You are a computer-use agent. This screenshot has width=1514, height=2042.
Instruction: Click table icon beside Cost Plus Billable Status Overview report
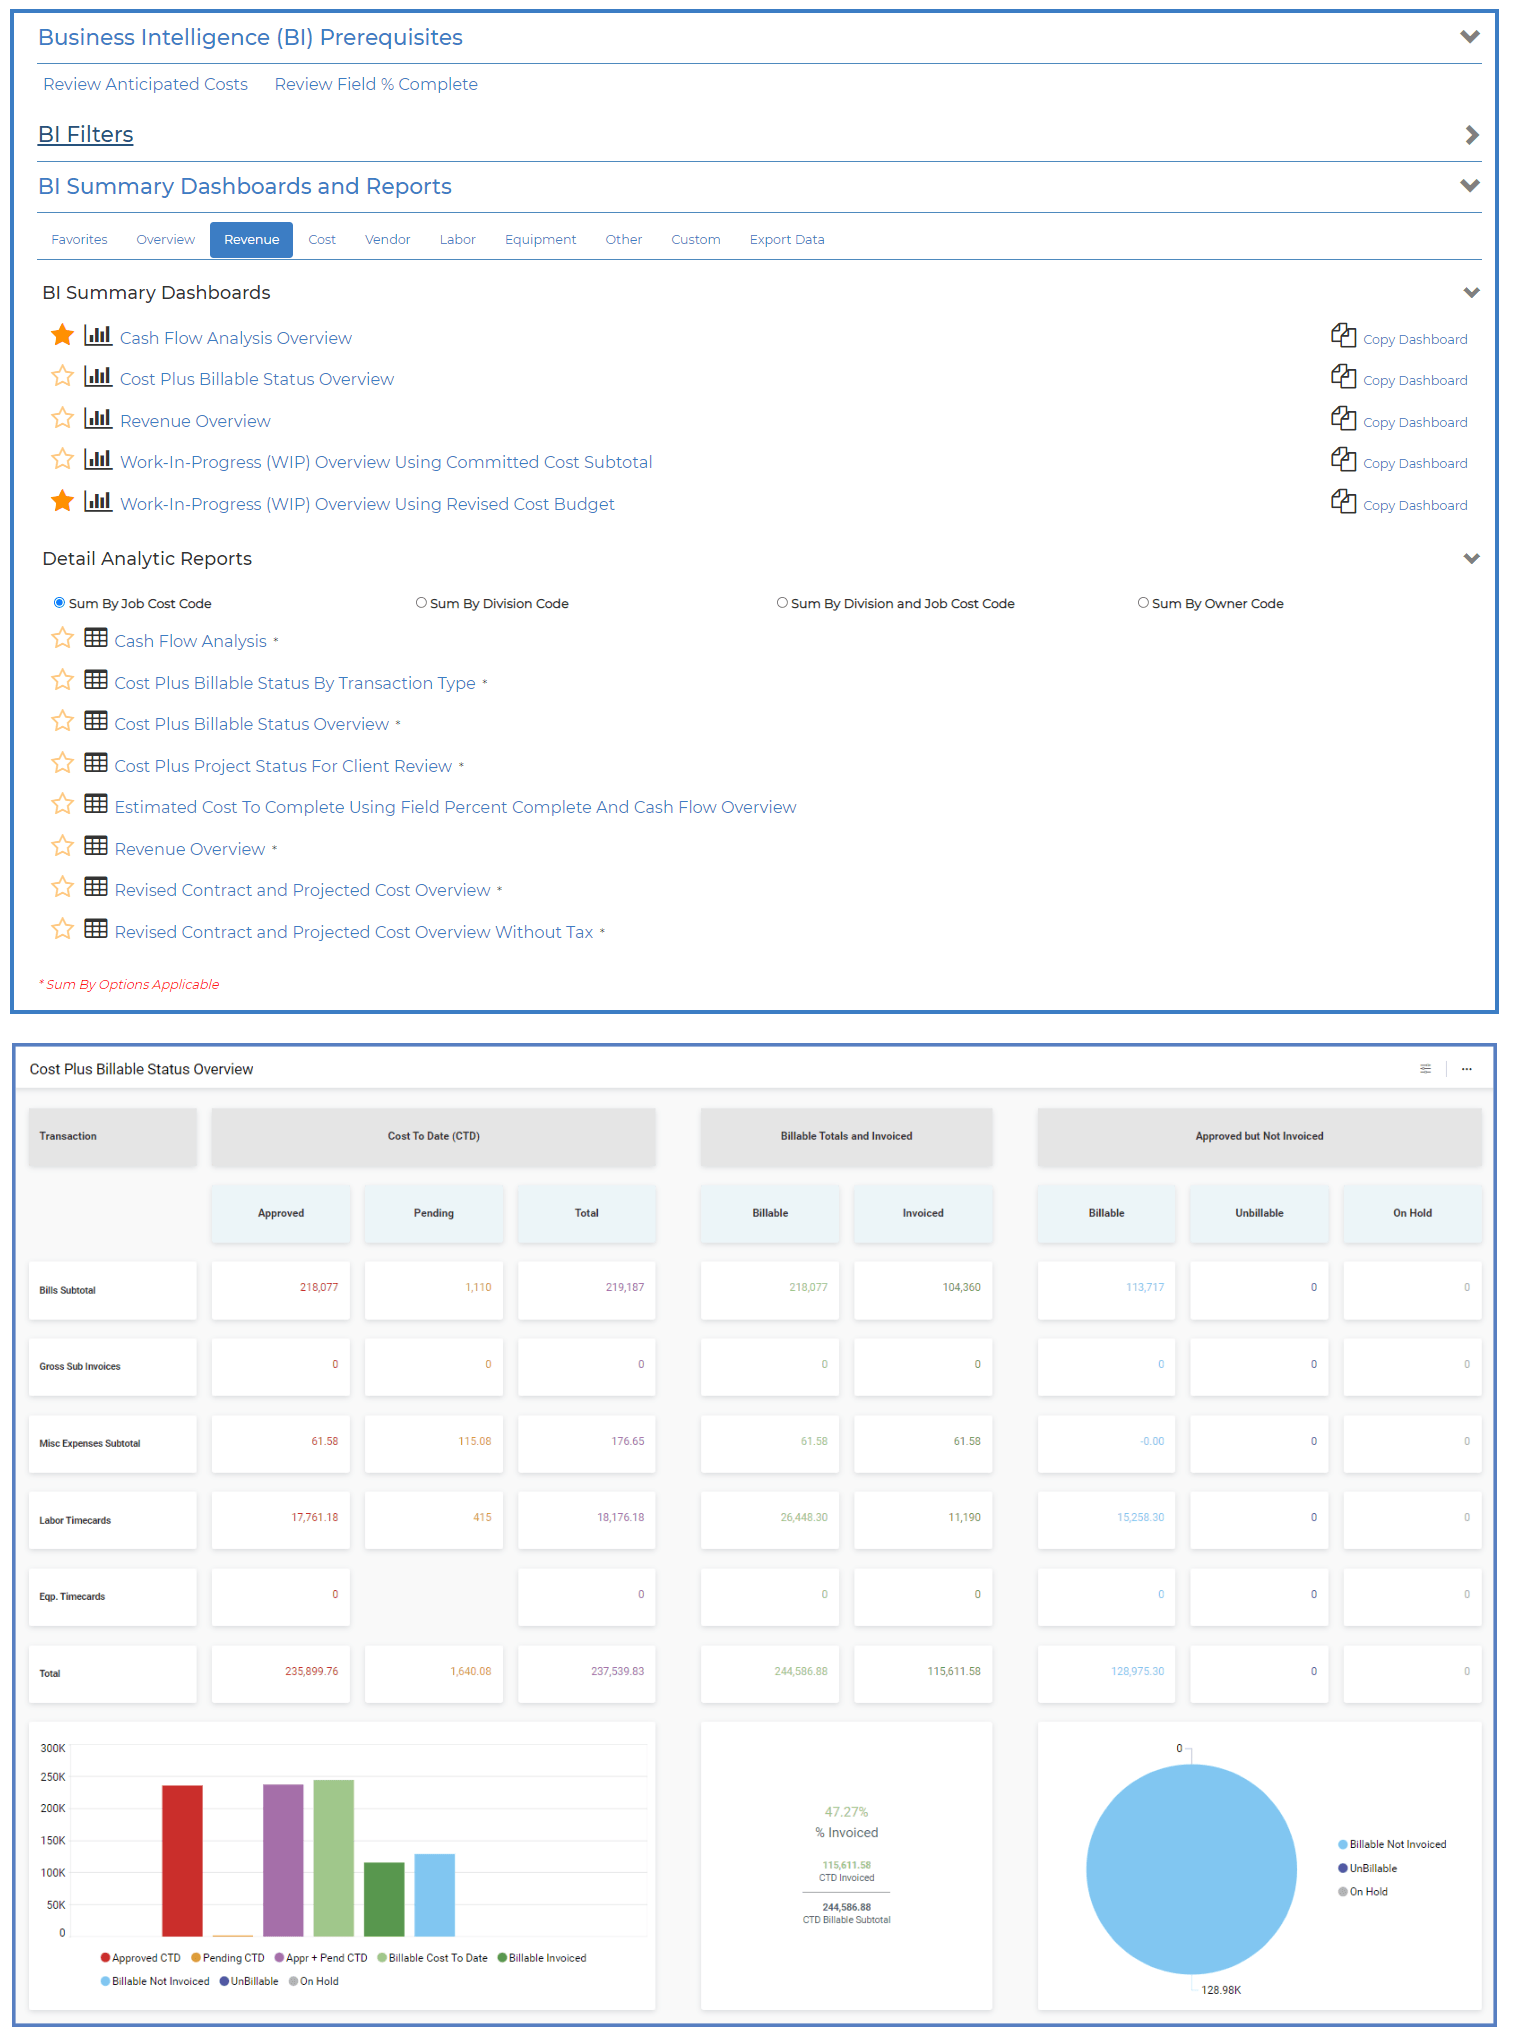click(x=96, y=721)
